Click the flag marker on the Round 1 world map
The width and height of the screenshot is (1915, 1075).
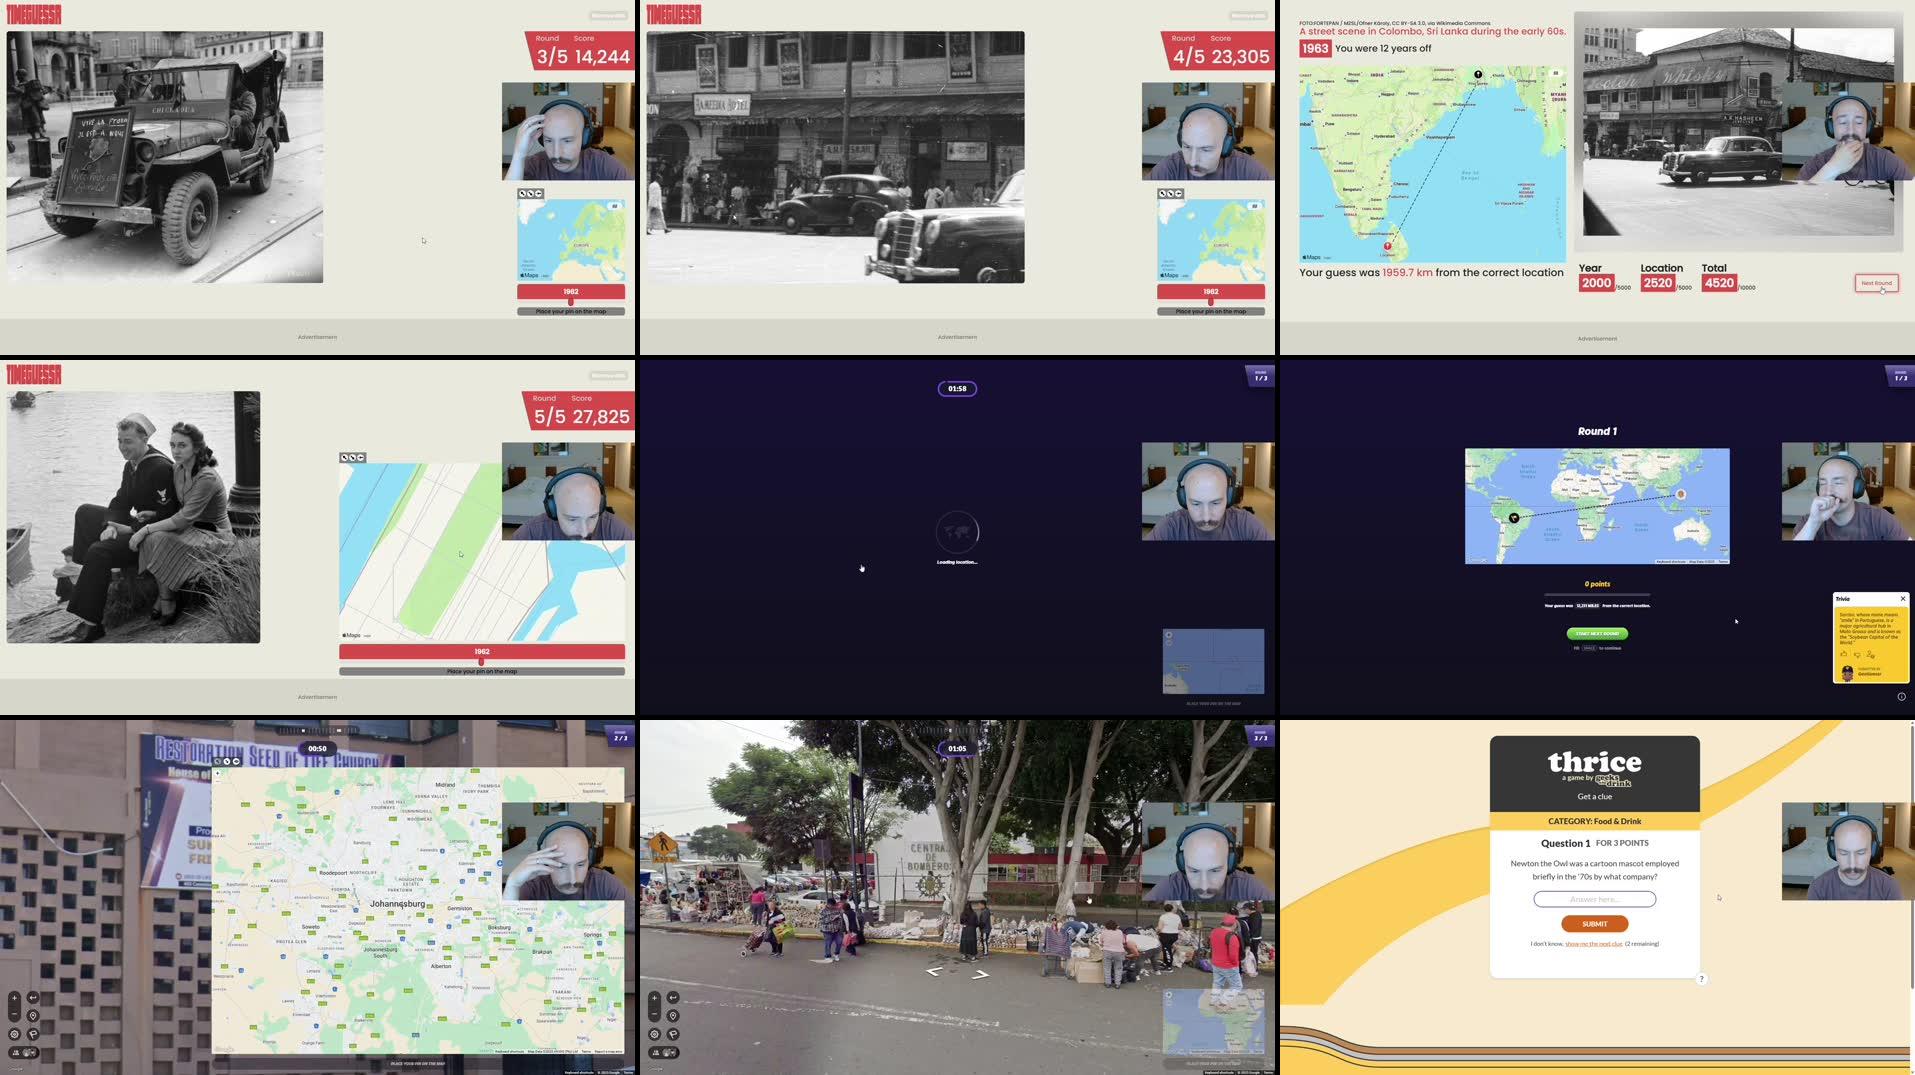[1514, 518]
